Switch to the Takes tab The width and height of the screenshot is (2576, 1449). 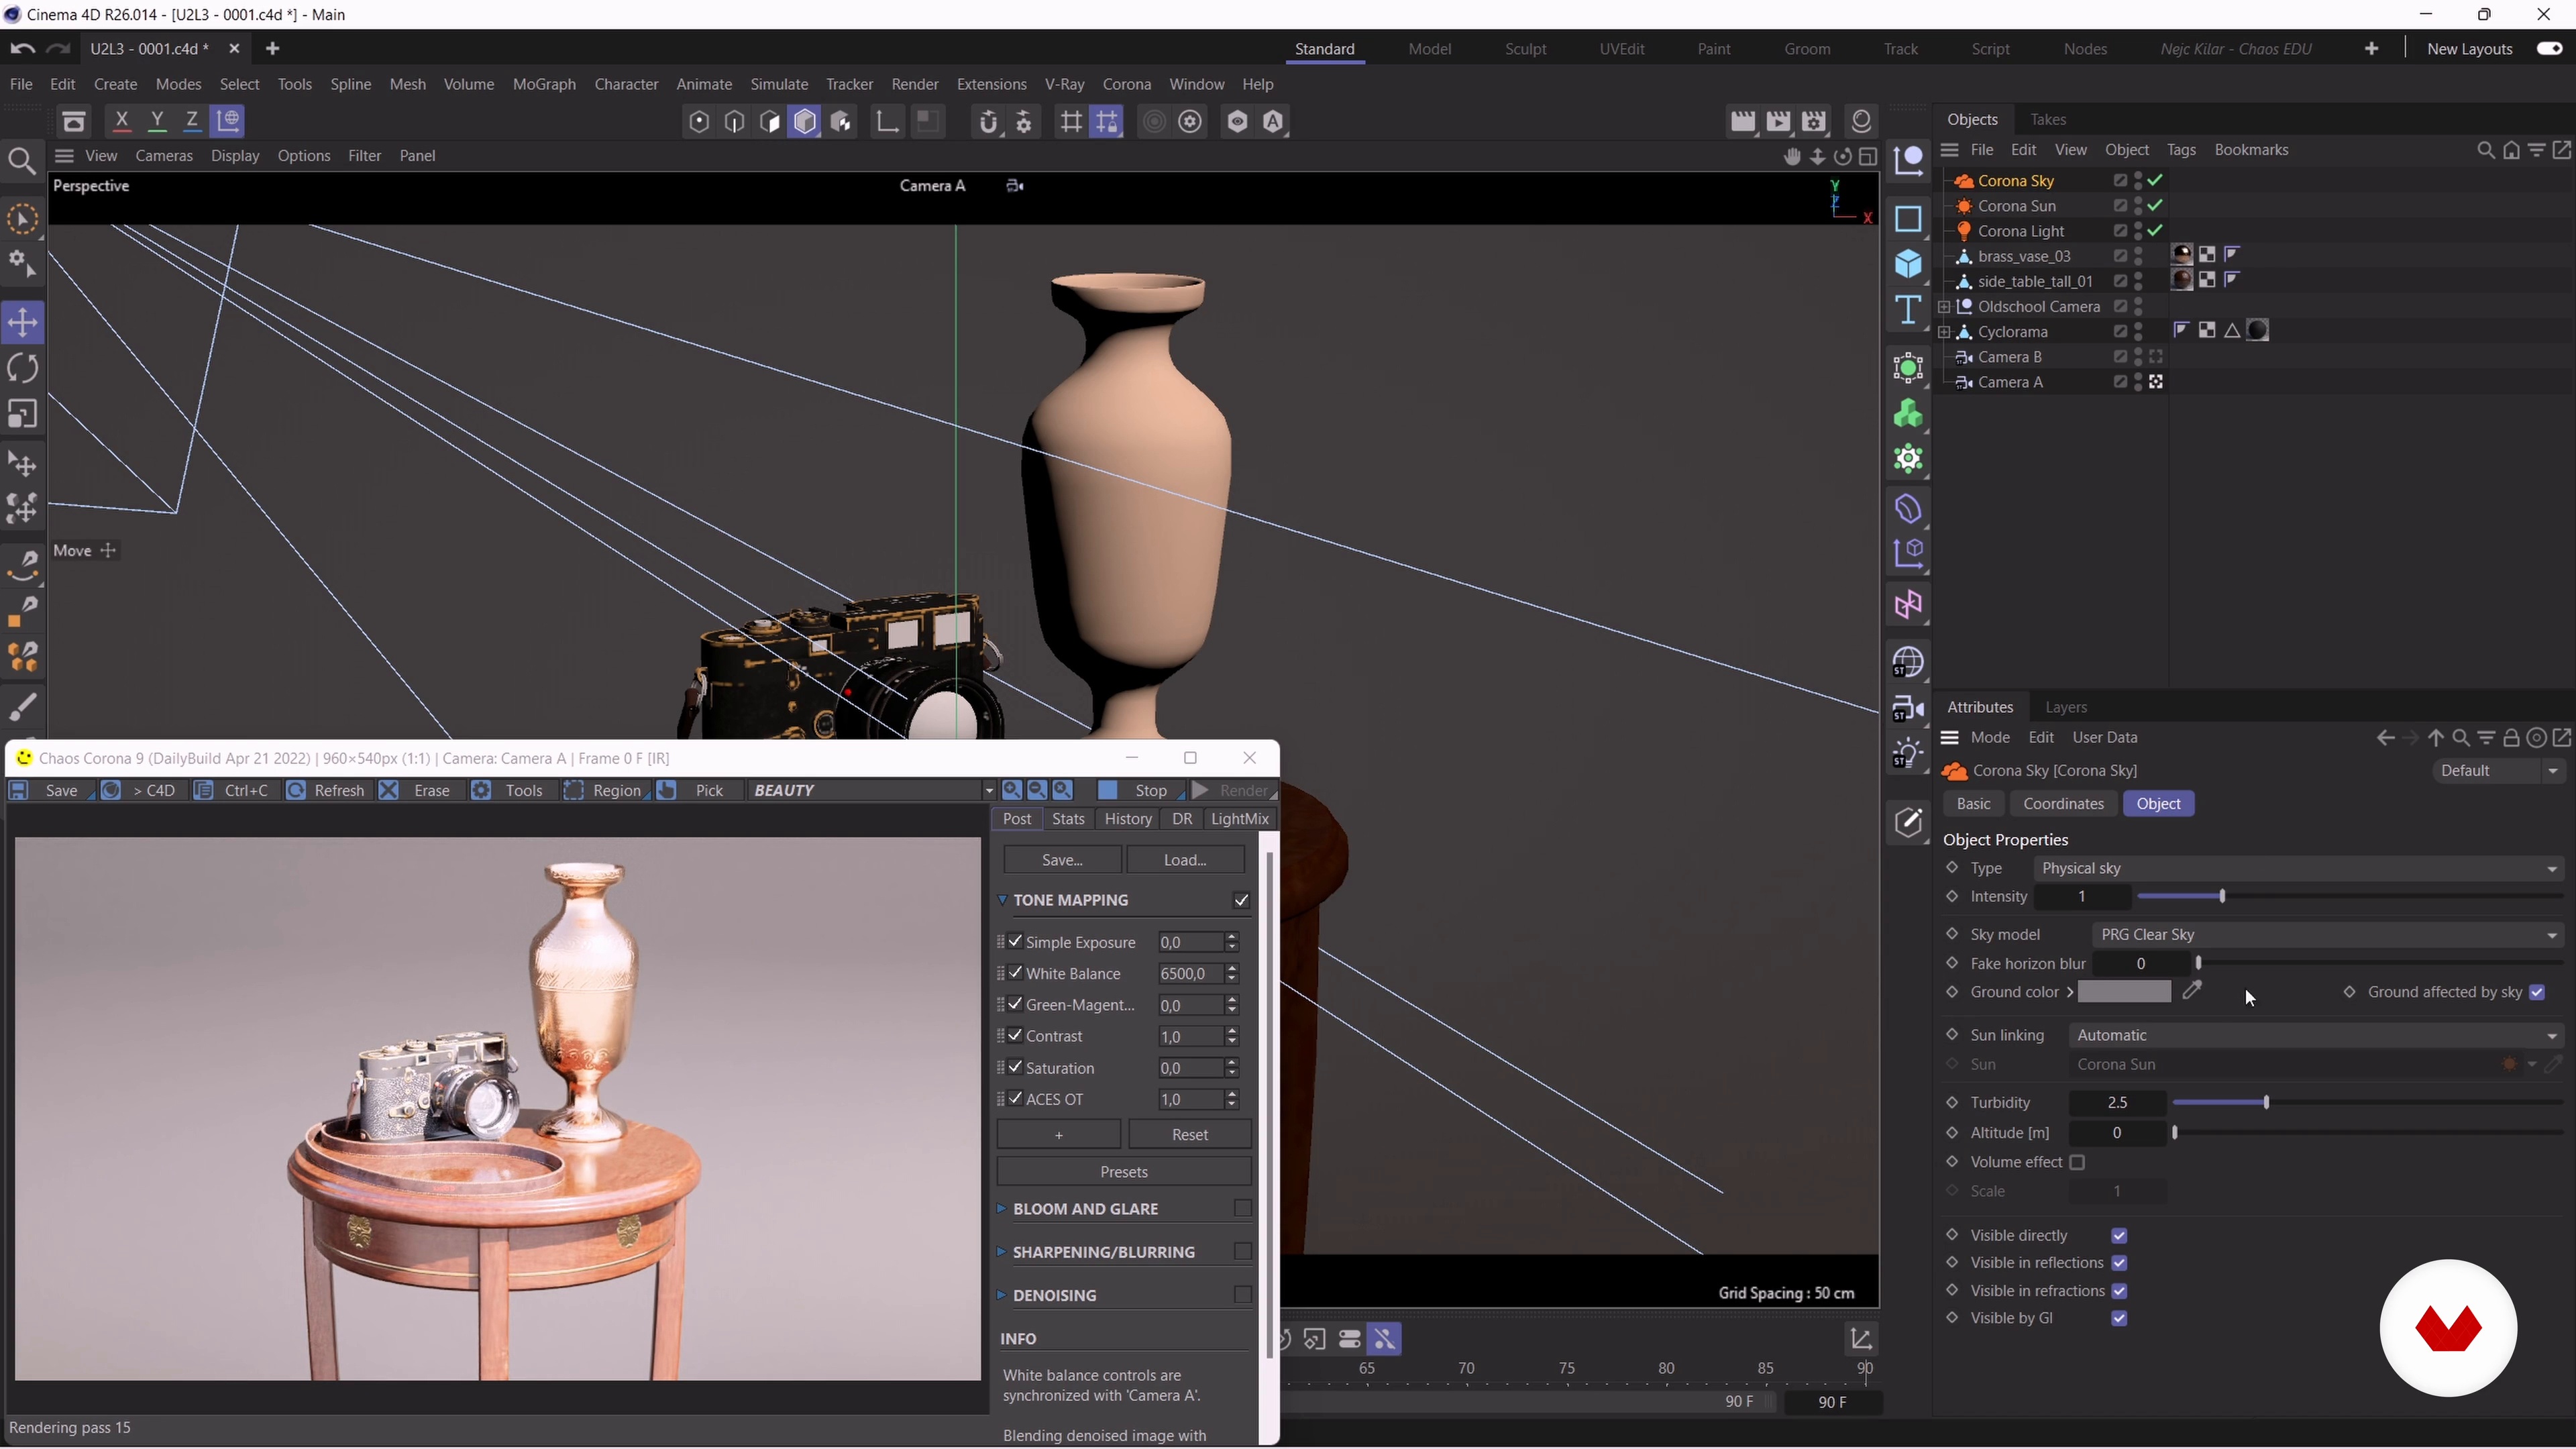point(2047,120)
